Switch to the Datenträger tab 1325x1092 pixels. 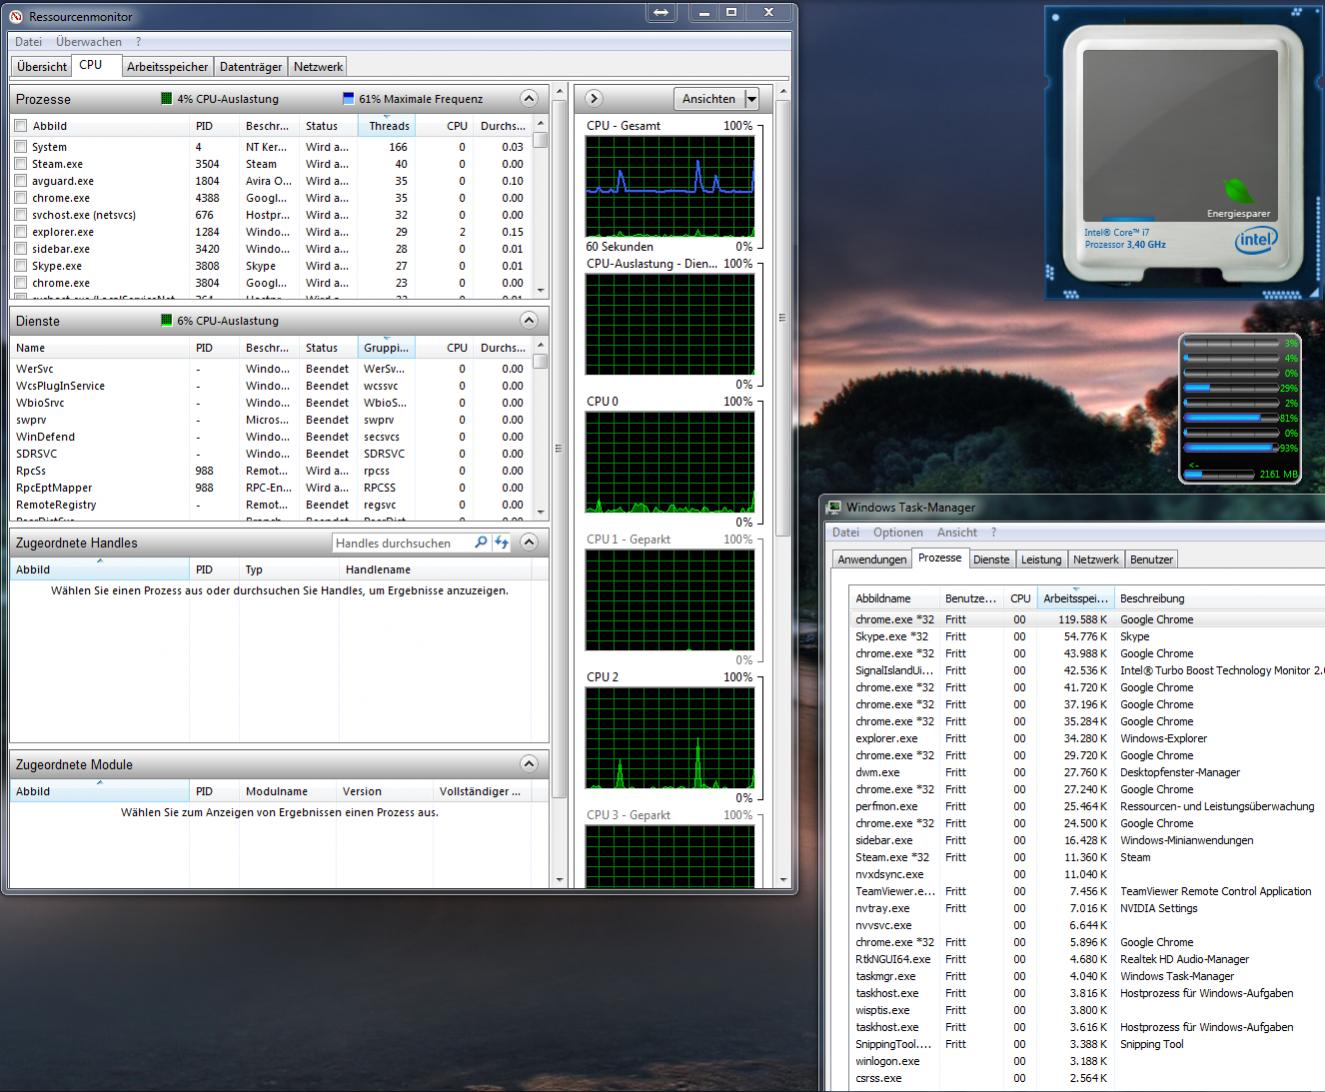point(251,67)
